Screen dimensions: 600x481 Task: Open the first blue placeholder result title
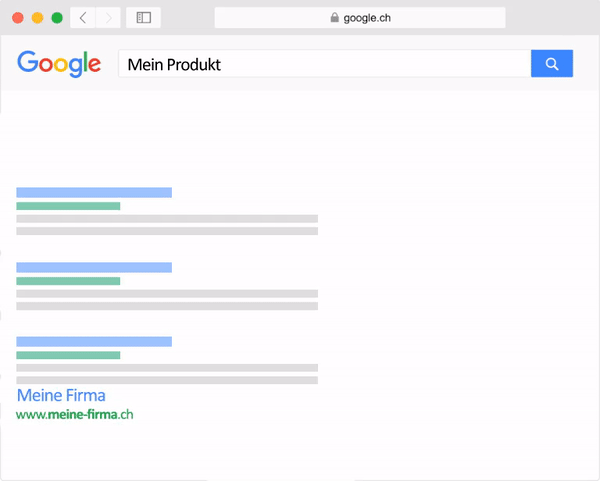pyautogui.click(x=94, y=192)
